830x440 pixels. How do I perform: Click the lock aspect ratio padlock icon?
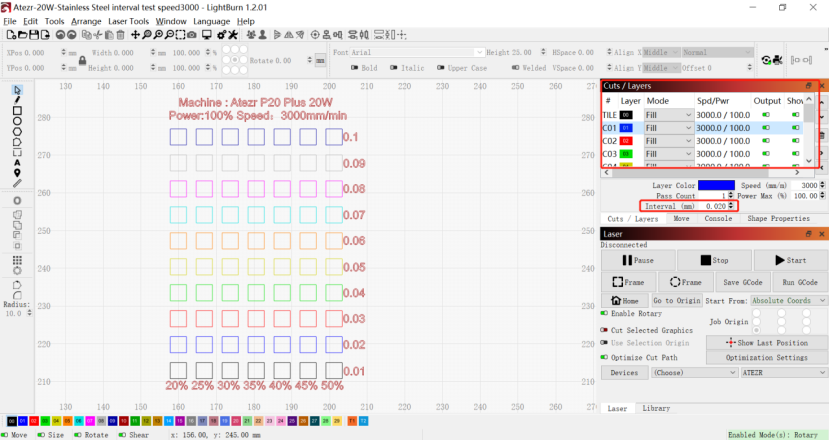point(82,60)
